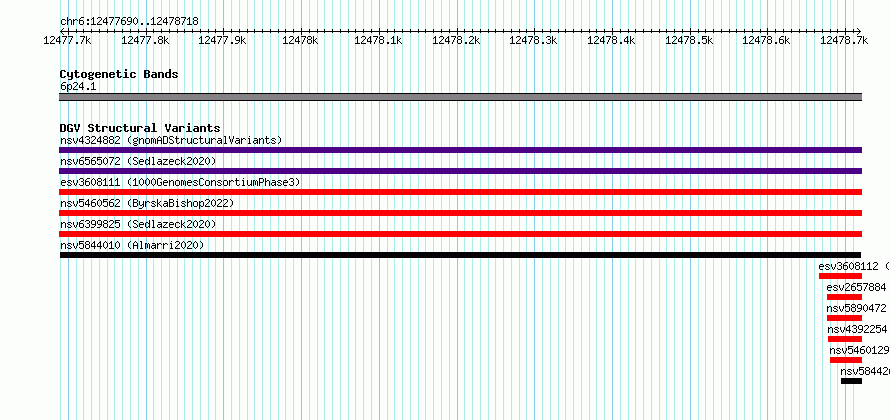The height and width of the screenshot is (420, 890).
Task: Click the esv3608112 label text
Action: coord(848,266)
